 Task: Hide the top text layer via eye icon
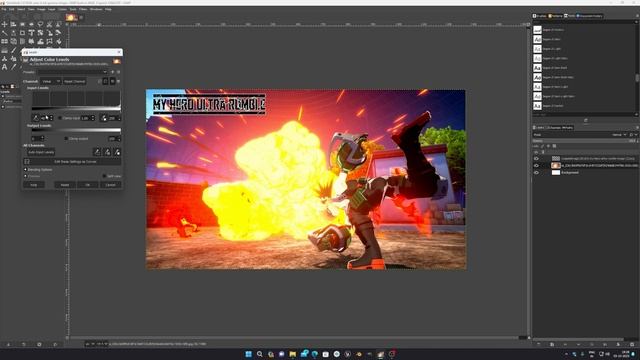click(536, 158)
